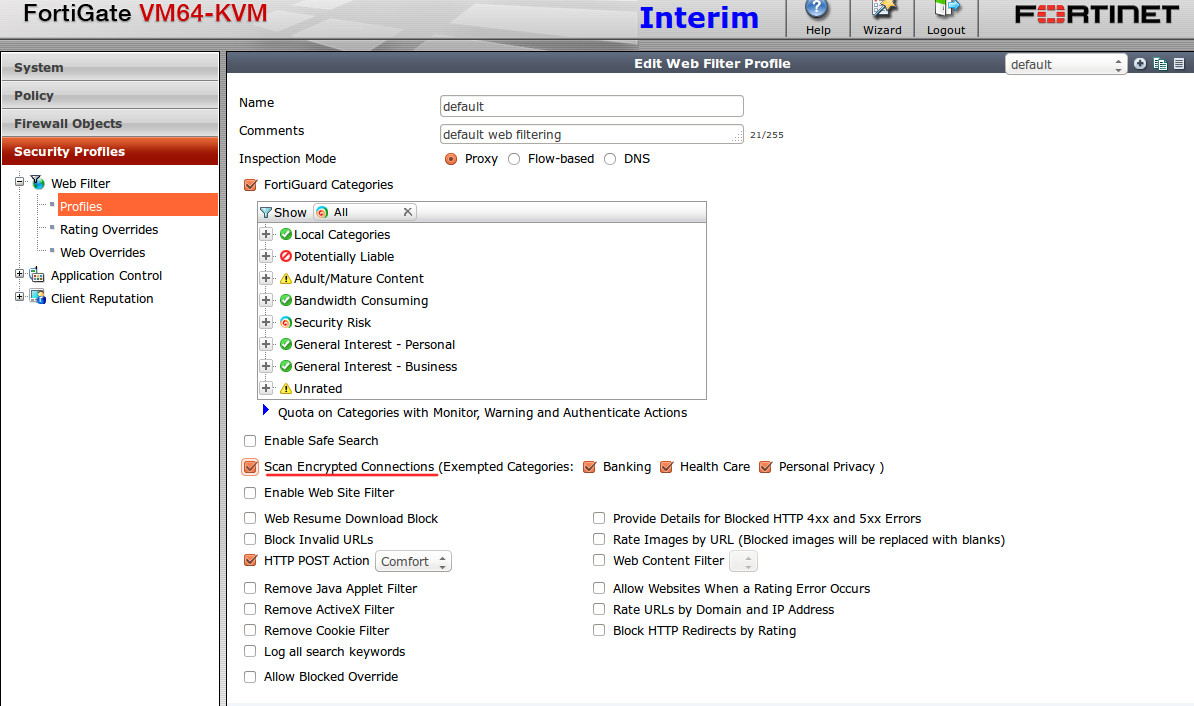
Task: Toggle HTTP POST Action checkbox
Action: coord(250,560)
